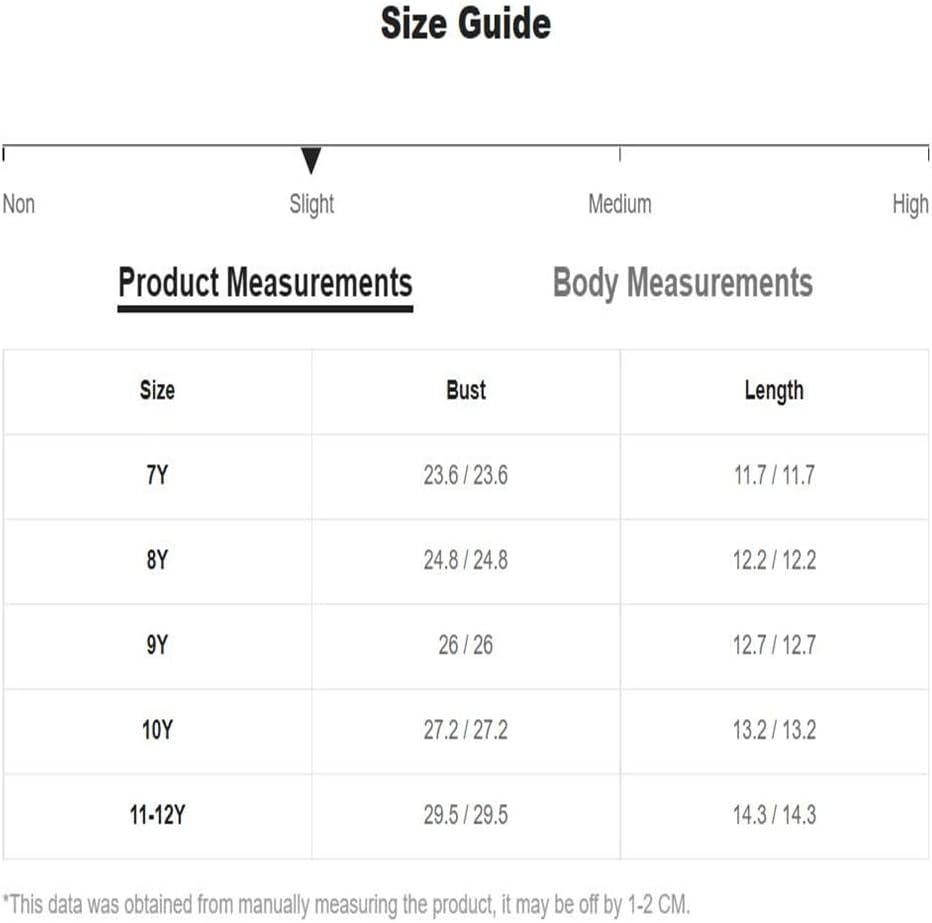Click the manual measurement disclaimer note

click(346, 905)
